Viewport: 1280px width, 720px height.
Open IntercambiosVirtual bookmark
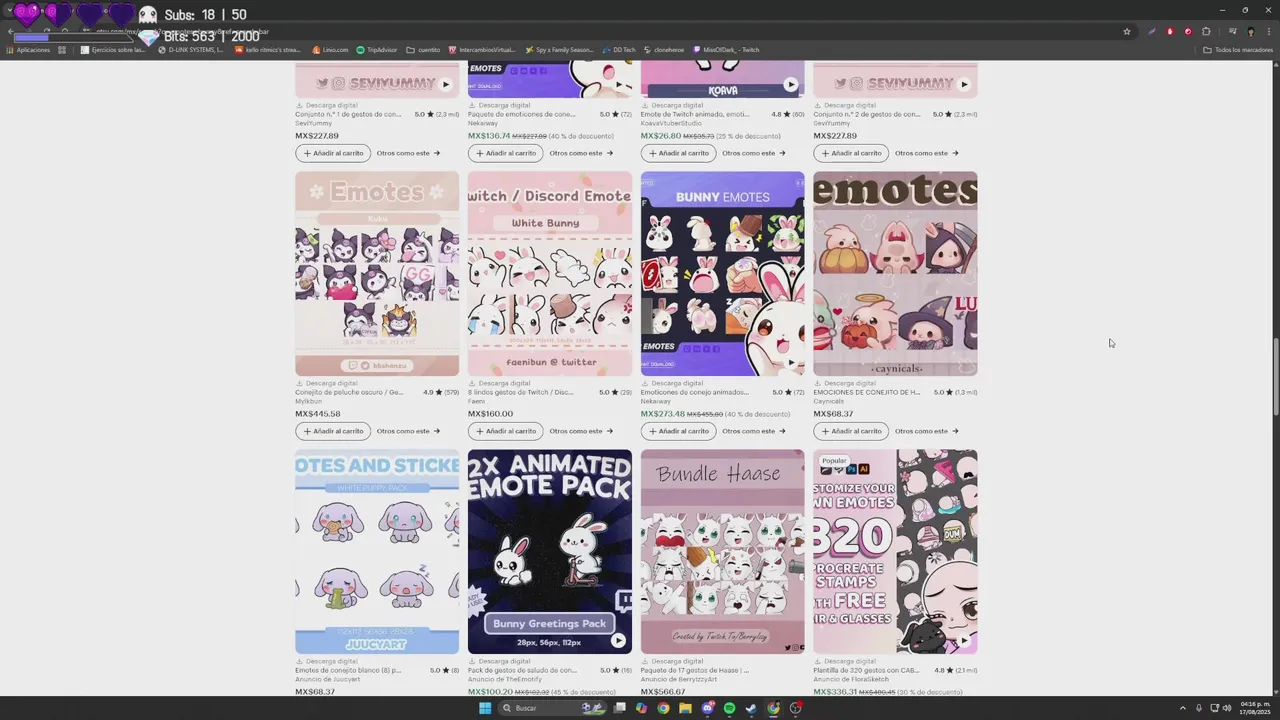click(x=482, y=50)
